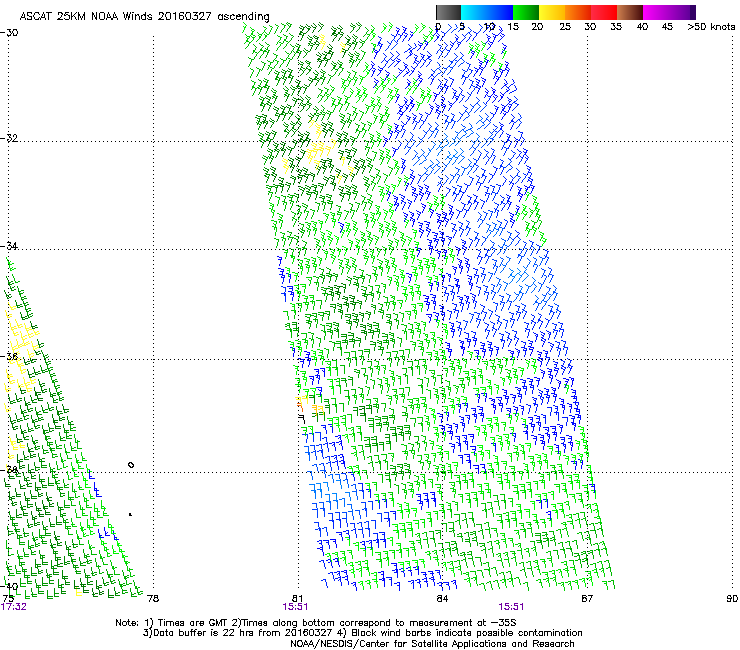Click the '>50 knots' legend label
Viewport: 740px width, 650px height.
(711, 27)
